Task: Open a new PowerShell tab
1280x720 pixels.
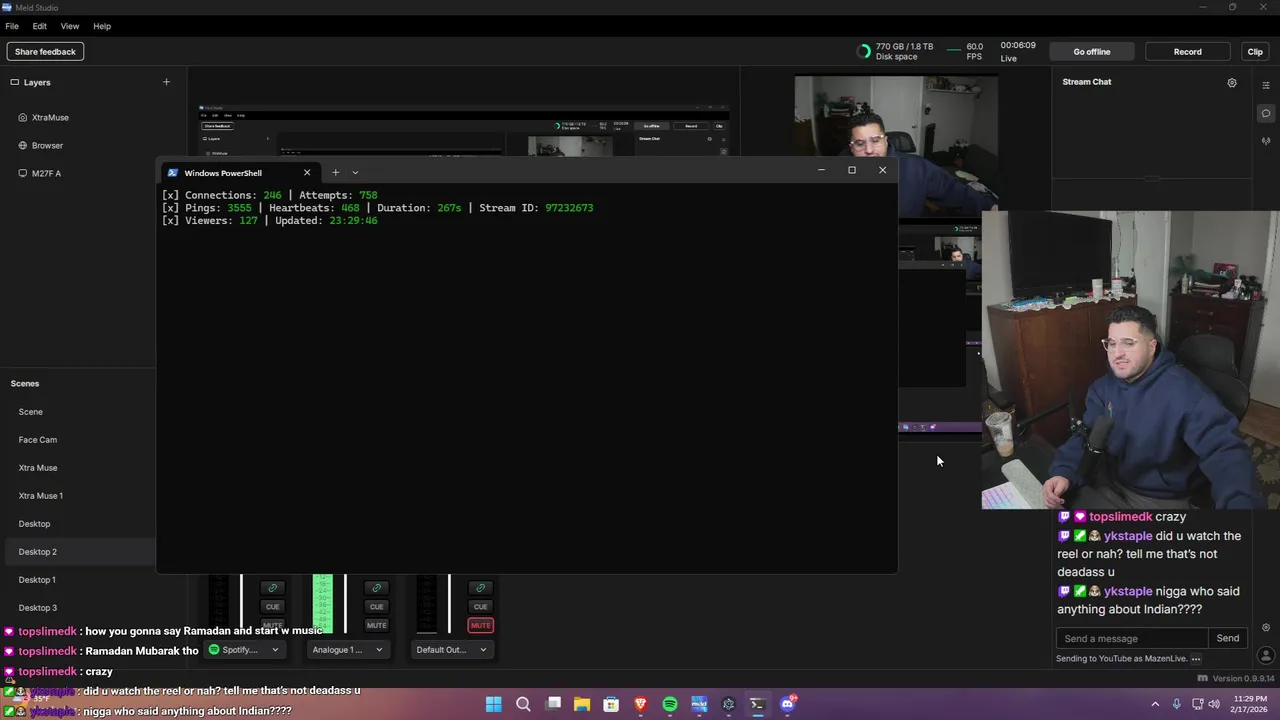Action: coord(335,173)
